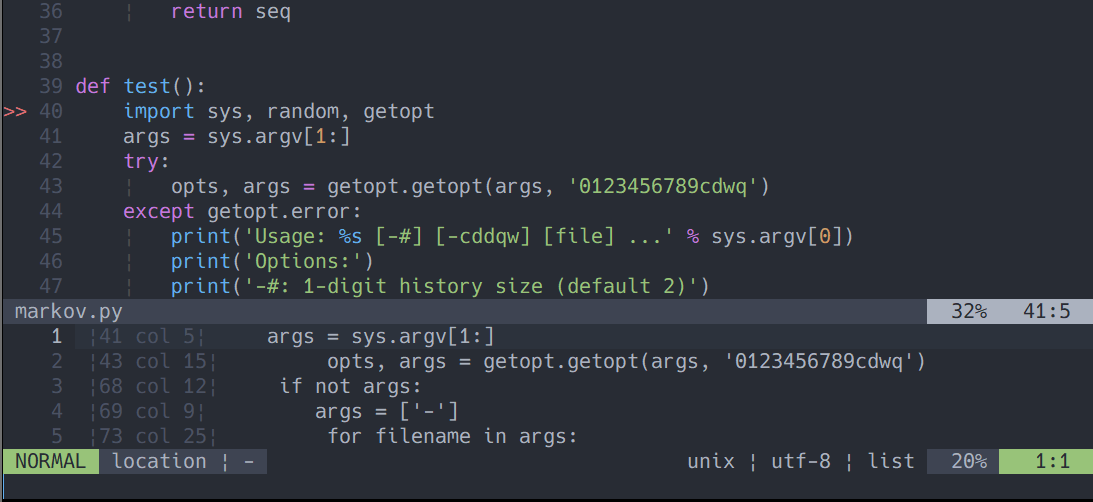The image size is (1093, 502).
Task: Click the location label in status bar
Action: (160, 462)
